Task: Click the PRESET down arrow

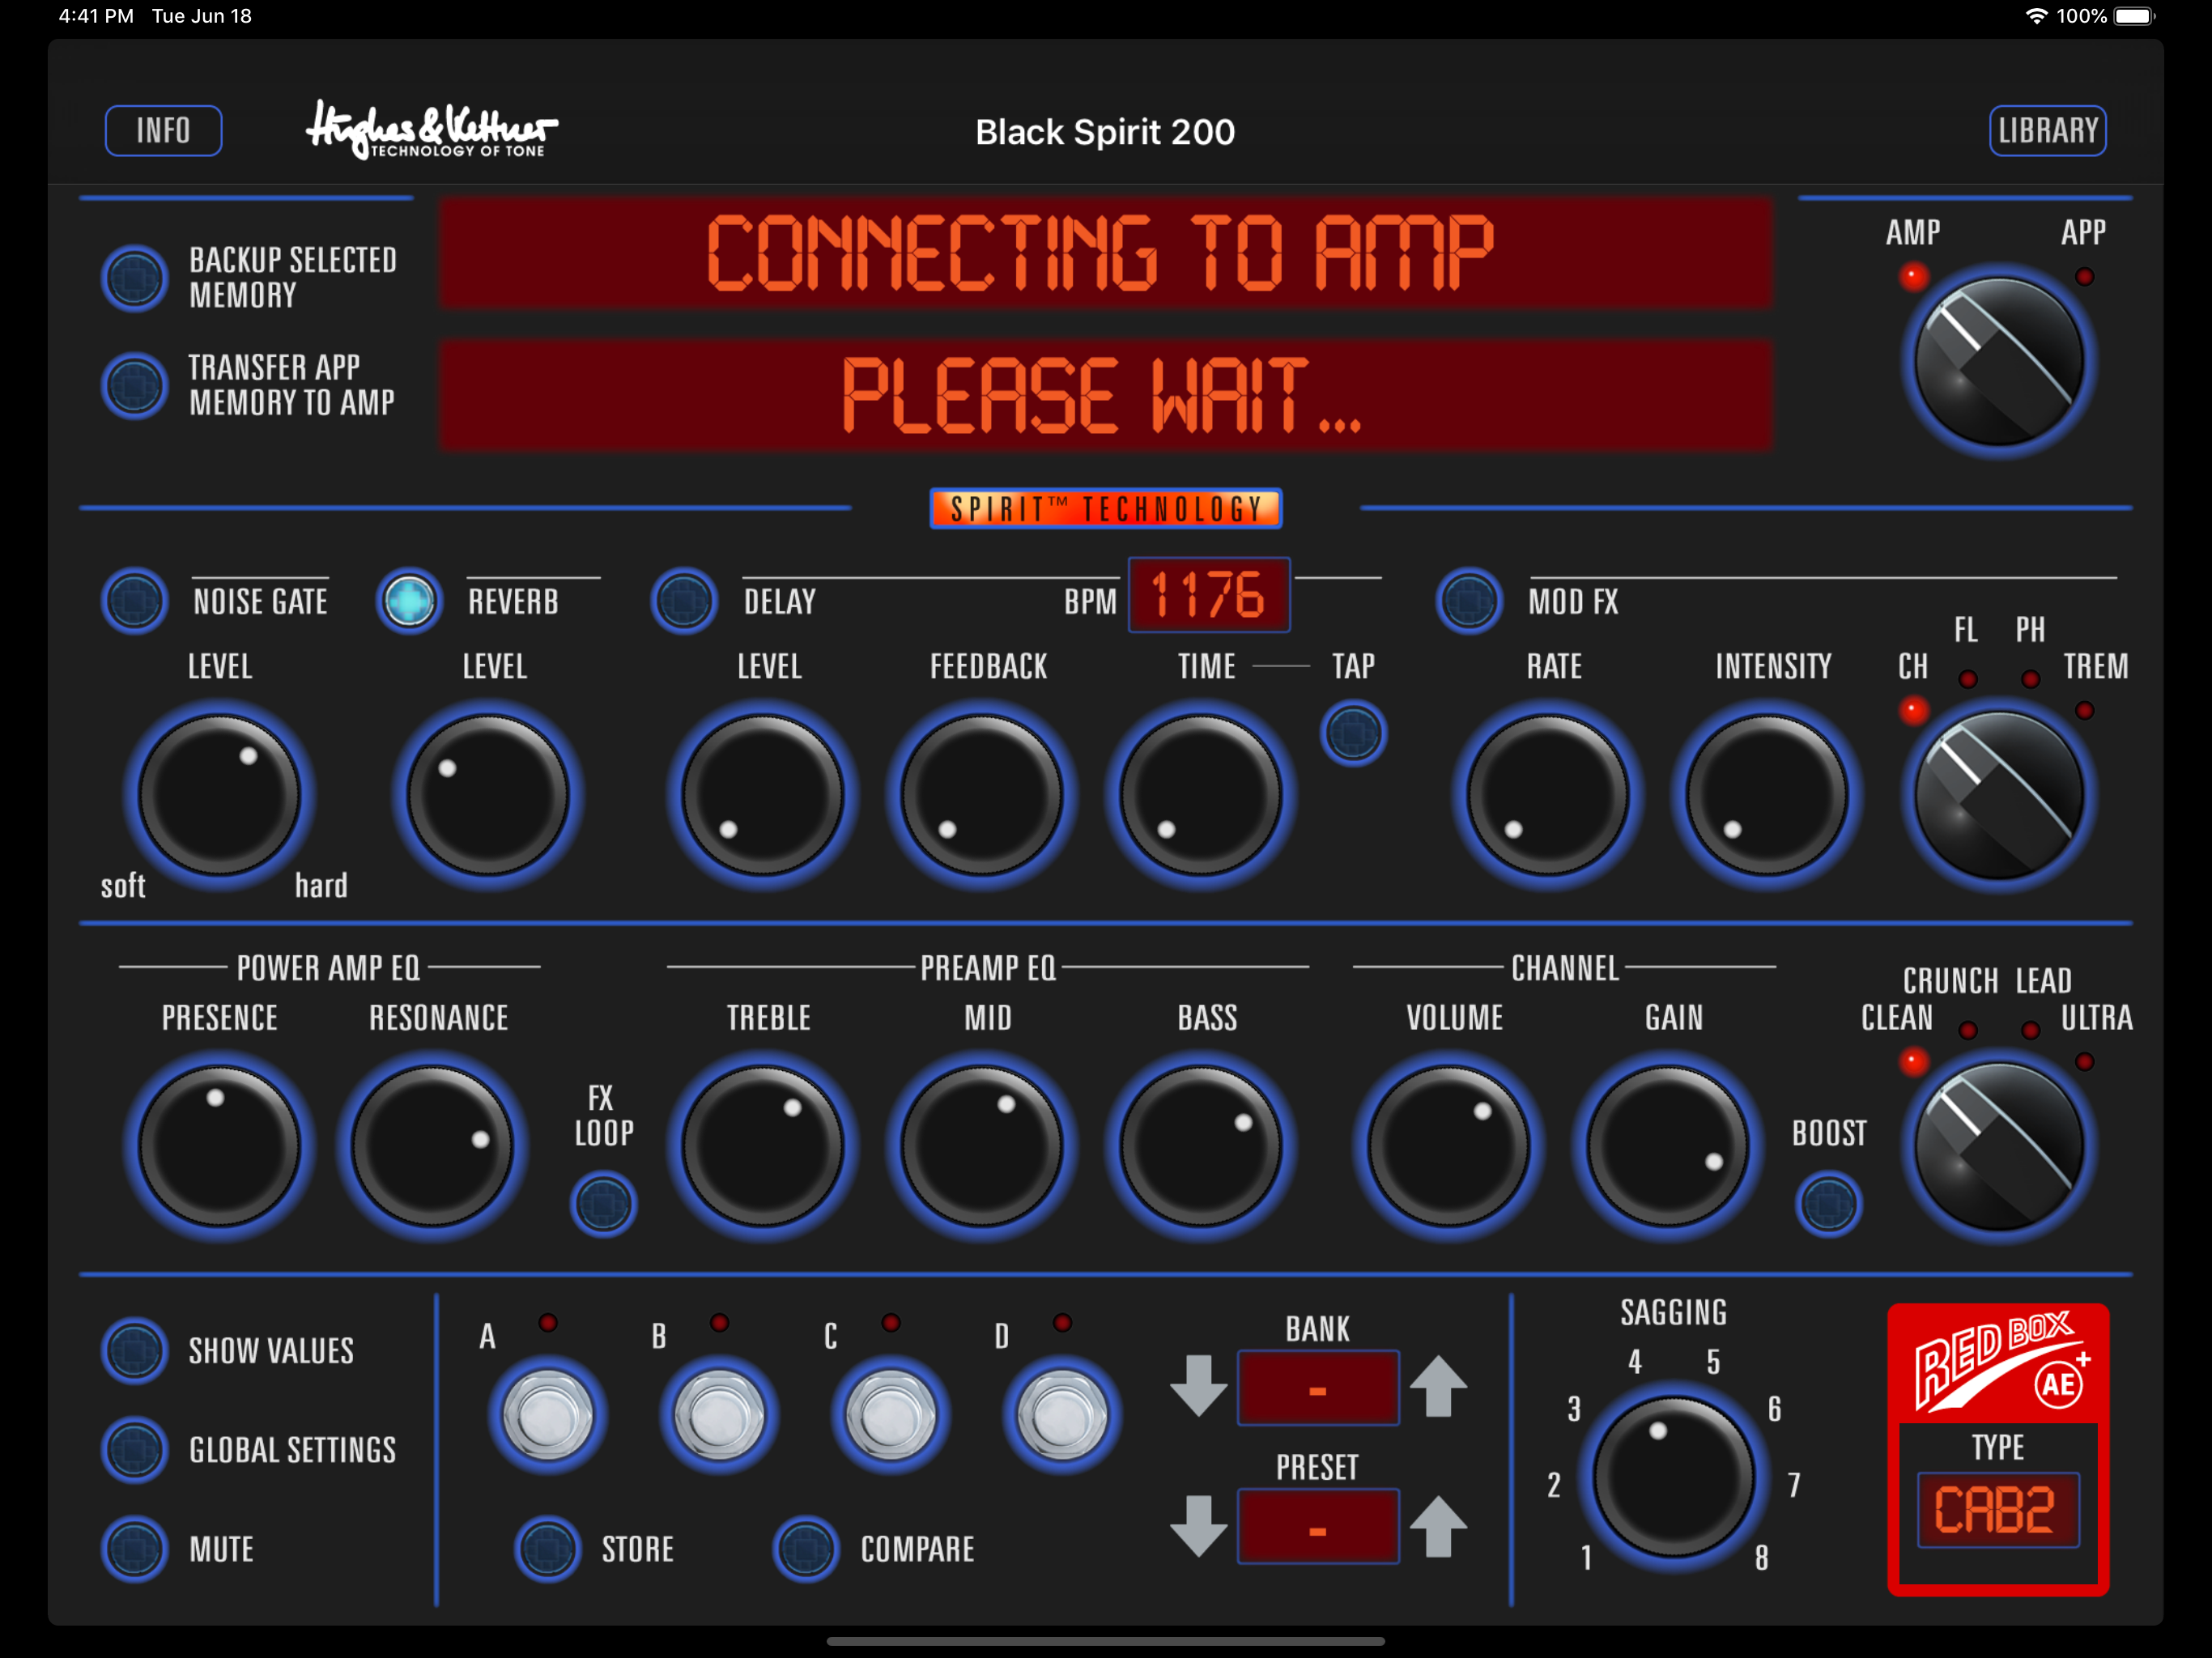Action: pos(1198,1526)
